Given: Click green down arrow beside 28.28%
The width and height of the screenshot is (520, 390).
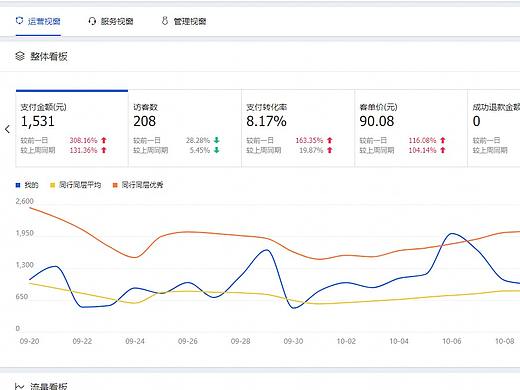Looking at the screenshot, I should [x=217, y=140].
